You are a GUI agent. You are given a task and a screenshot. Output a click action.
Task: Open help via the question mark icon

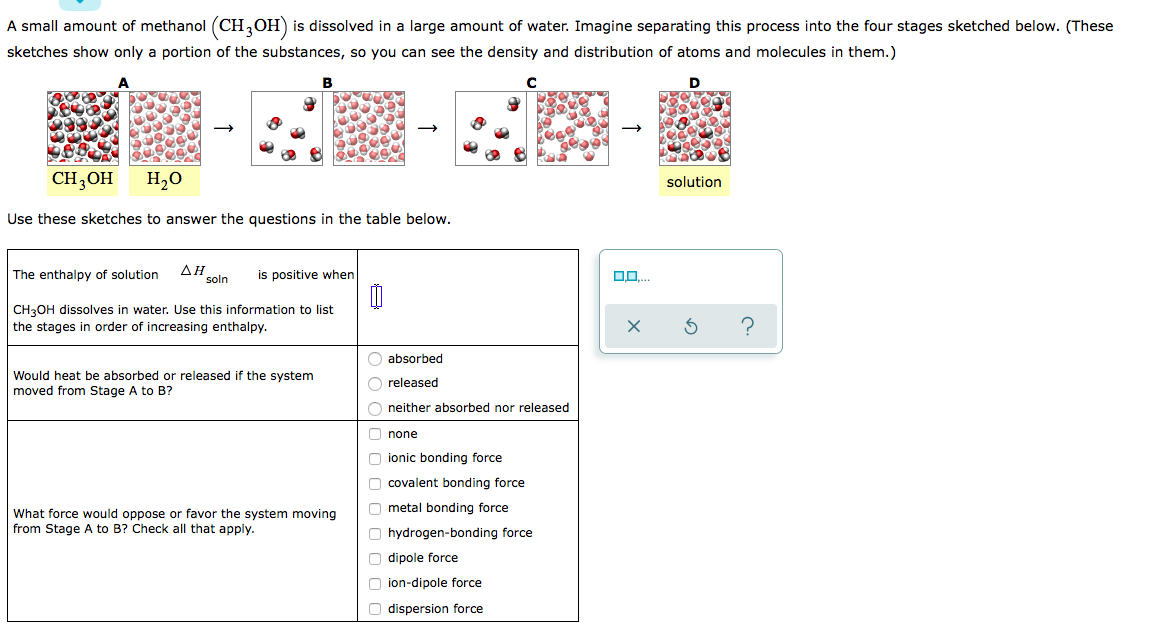(x=749, y=326)
